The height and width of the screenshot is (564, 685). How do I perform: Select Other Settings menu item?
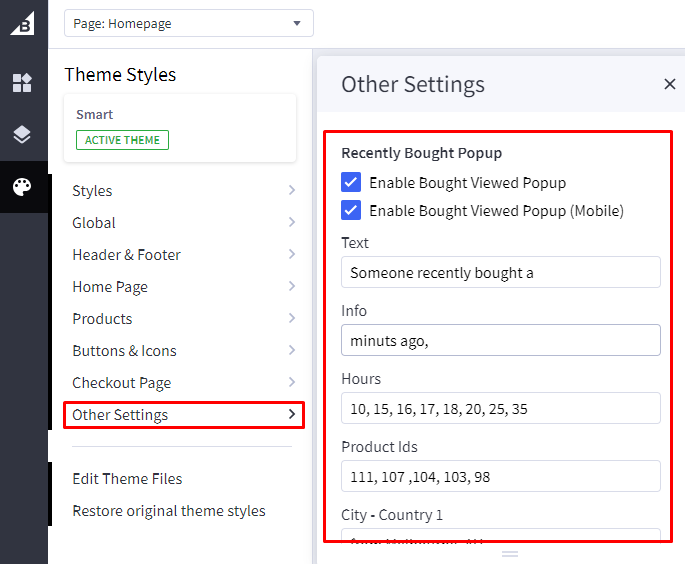coord(183,415)
